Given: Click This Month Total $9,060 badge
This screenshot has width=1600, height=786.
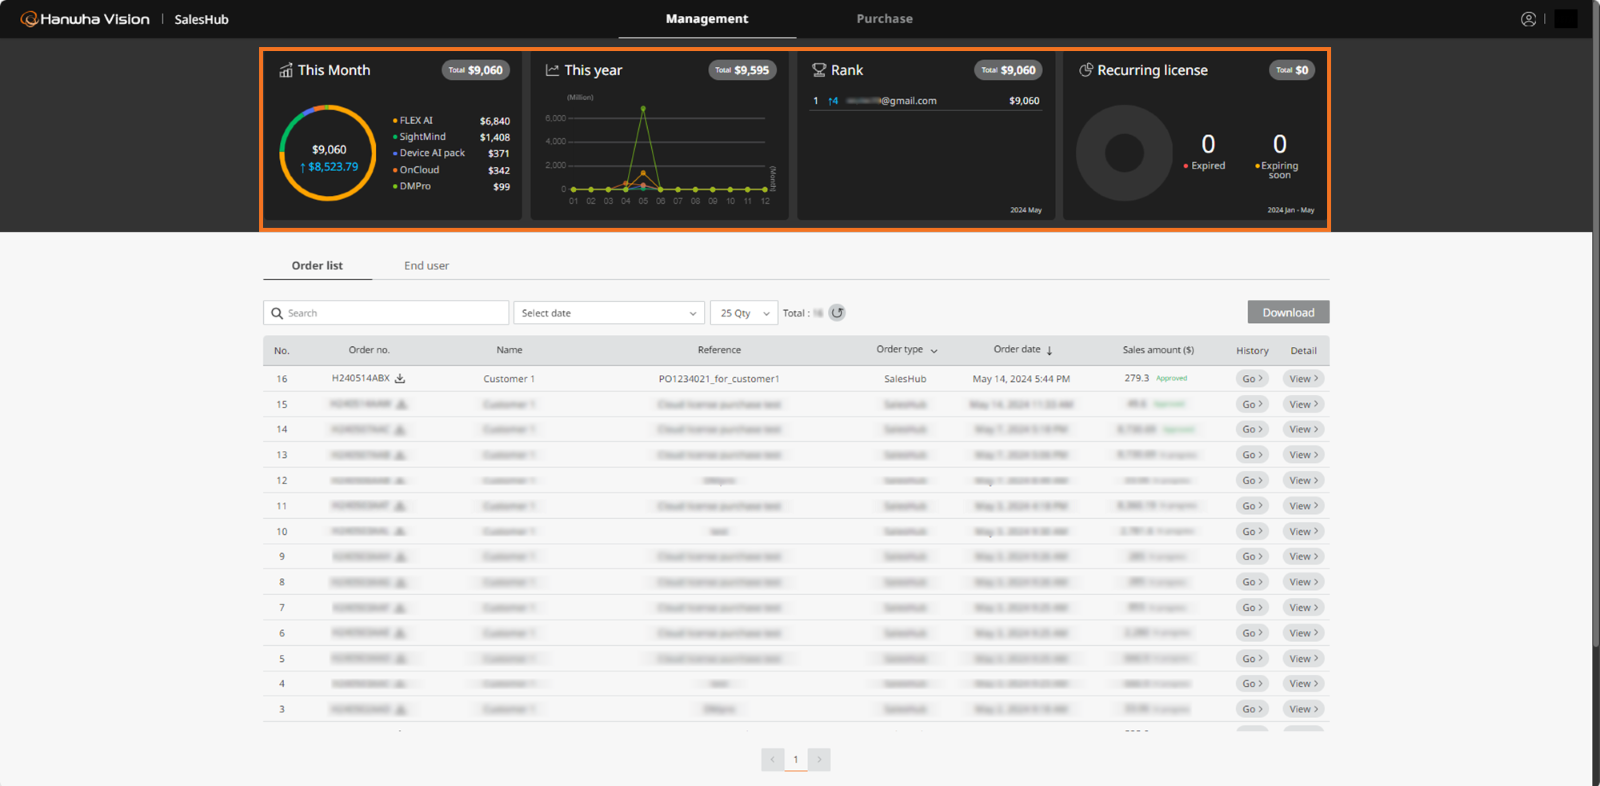Looking at the screenshot, I should click(x=476, y=70).
